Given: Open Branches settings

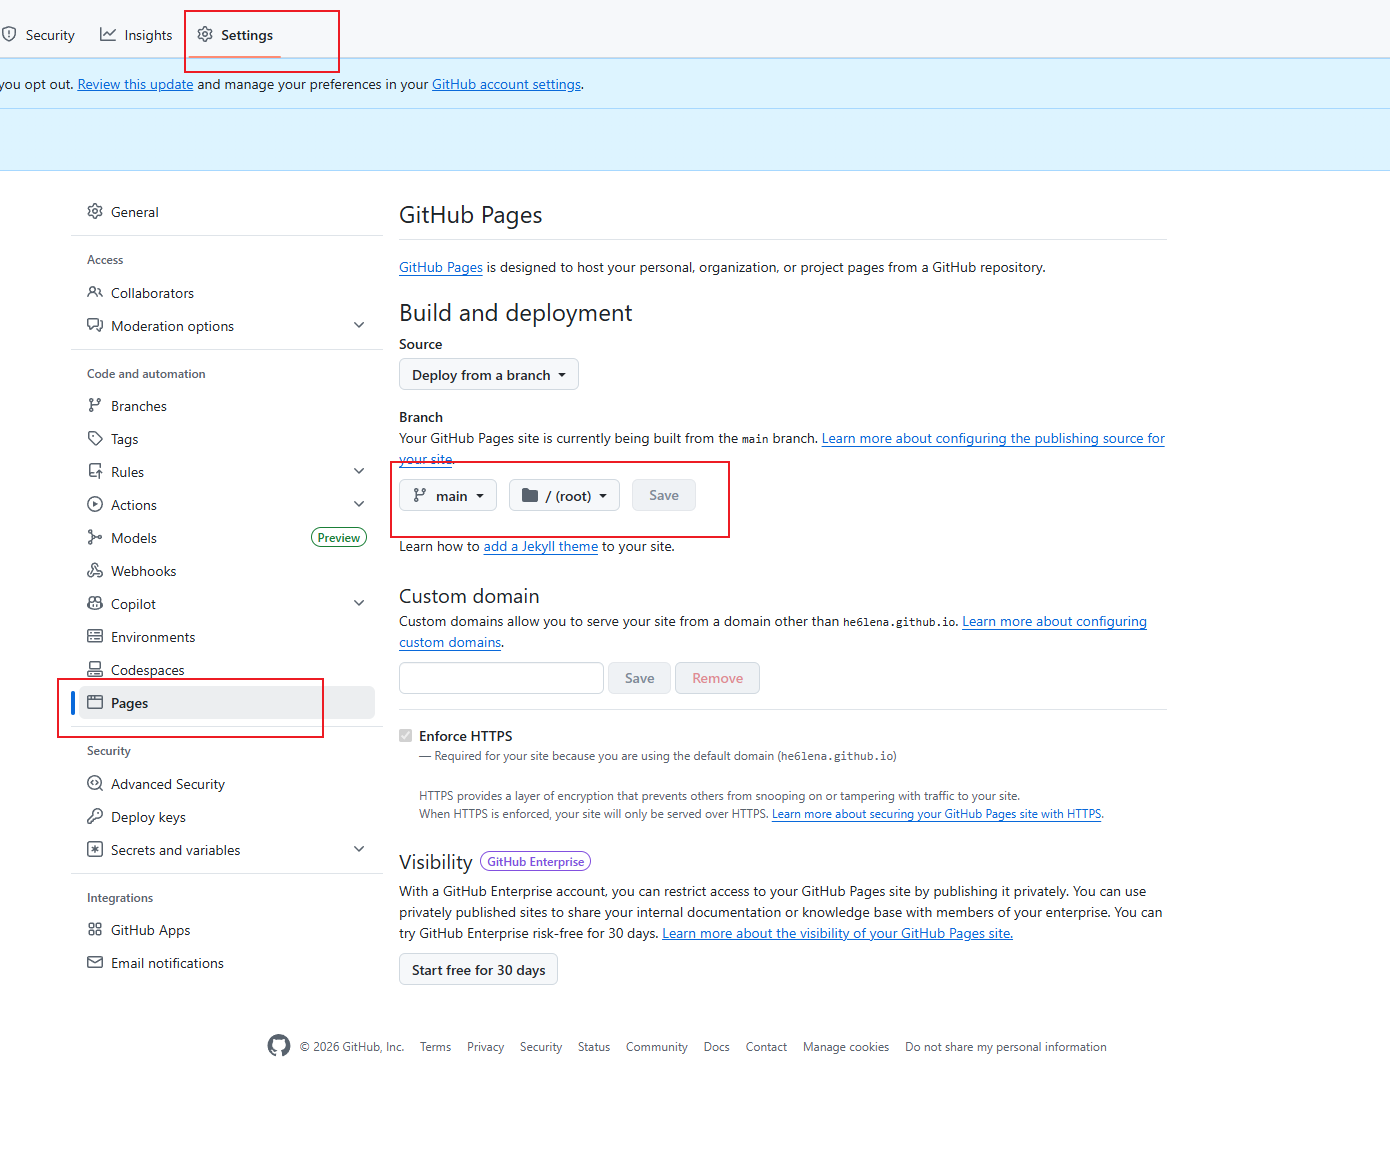Looking at the screenshot, I should tap(227, 406).
